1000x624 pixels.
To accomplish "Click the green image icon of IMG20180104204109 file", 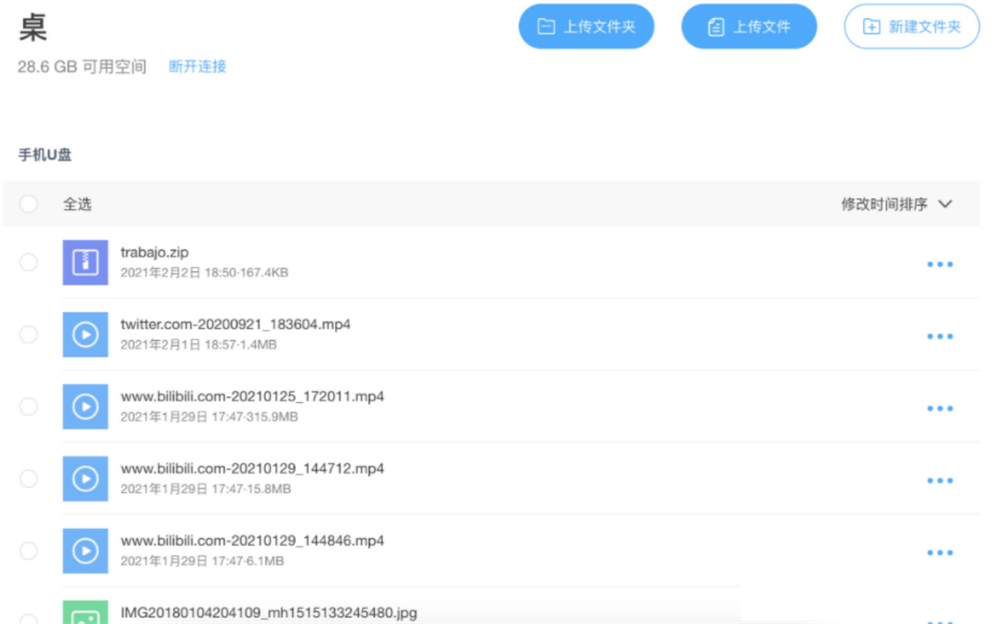I will 85,613.
